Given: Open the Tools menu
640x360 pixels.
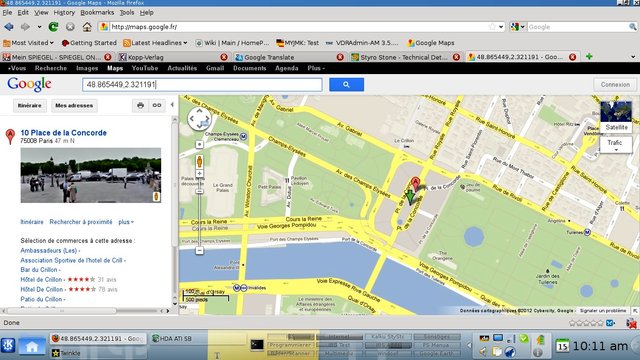Looking at the screenshot, I should point(127,12).
